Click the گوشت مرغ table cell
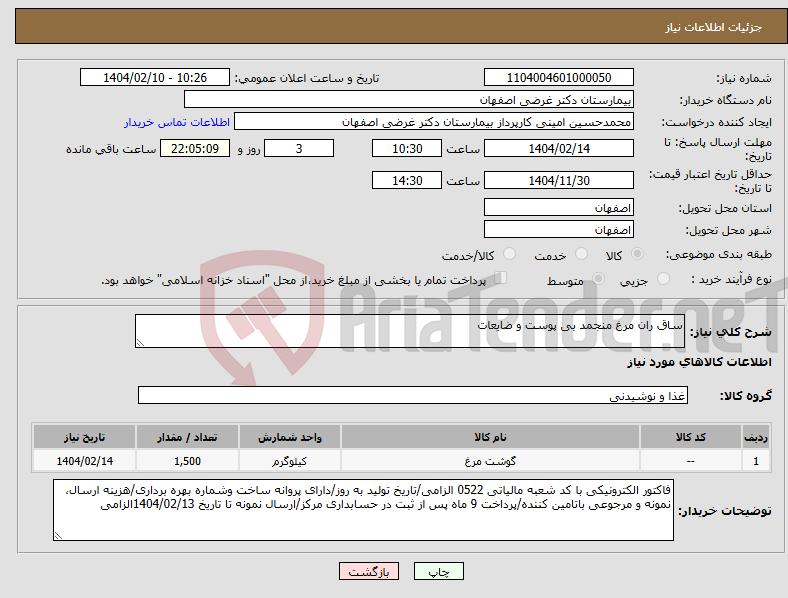The image size is (788, 598). click(490, 461)
